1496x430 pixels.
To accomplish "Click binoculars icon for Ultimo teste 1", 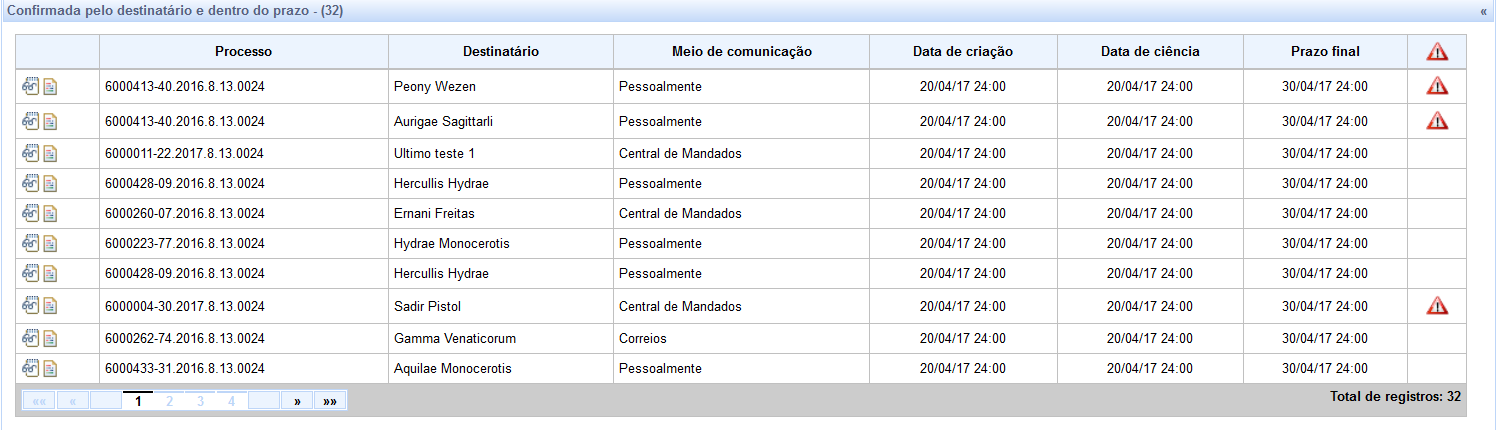I will (30, 153).
